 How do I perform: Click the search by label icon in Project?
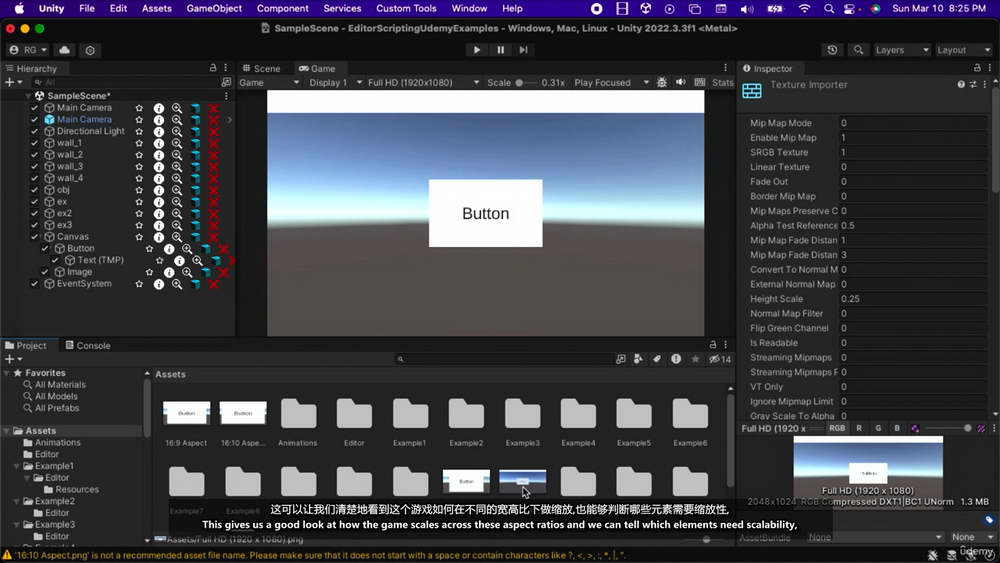pyautogui.click(x=657, y=359)
